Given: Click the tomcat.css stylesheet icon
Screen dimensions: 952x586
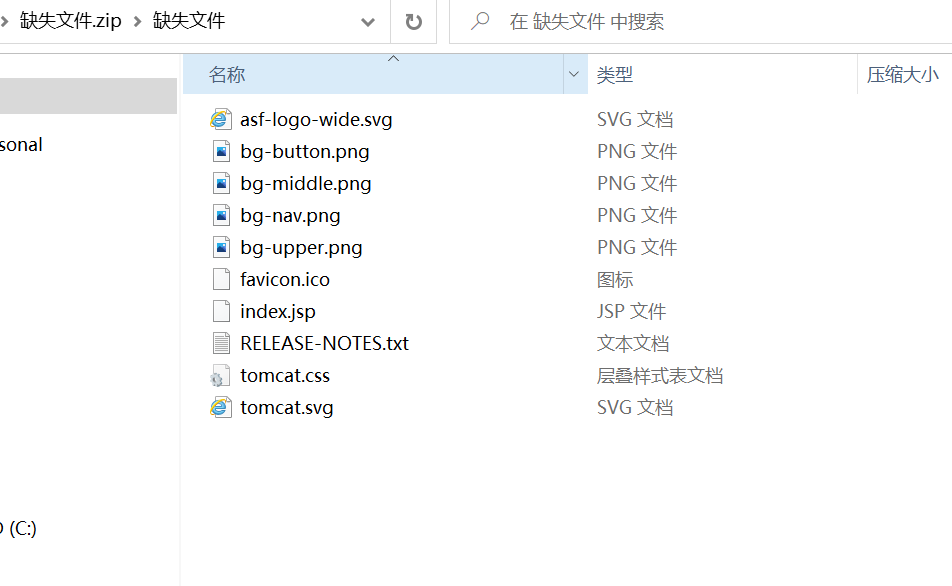Looking at the screenshot, I should (220, 376).
